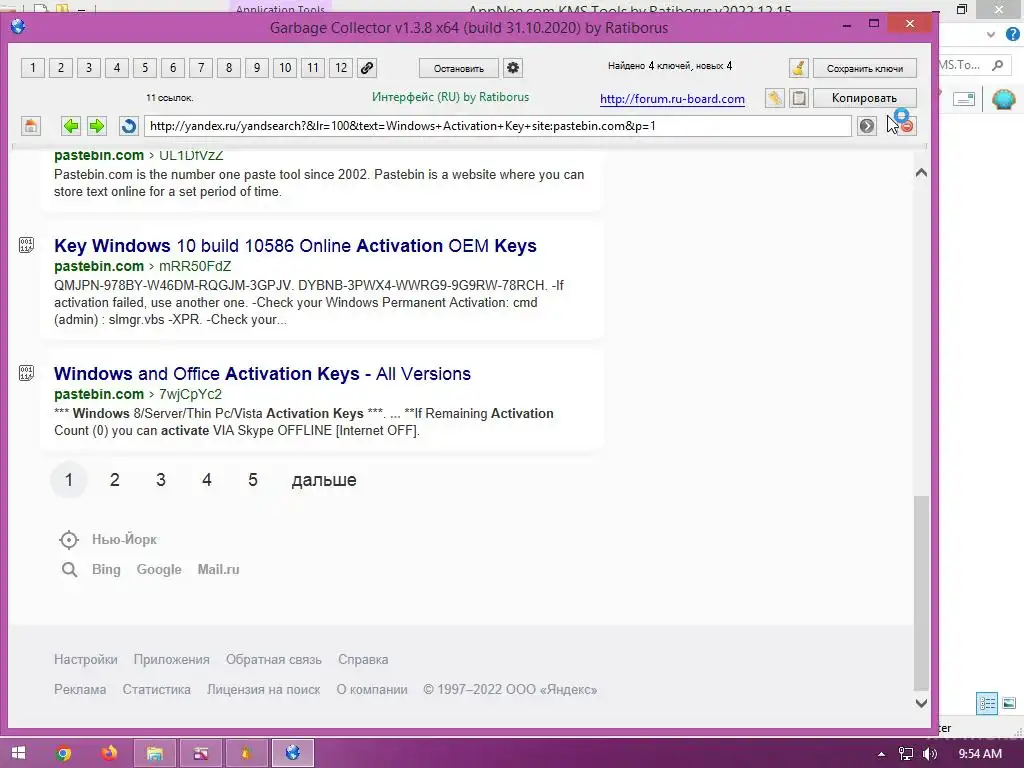The width and height of the screenshot is (1024, 768).
Task: Click the Сохранить ключи button
Action: pos(865,68)
